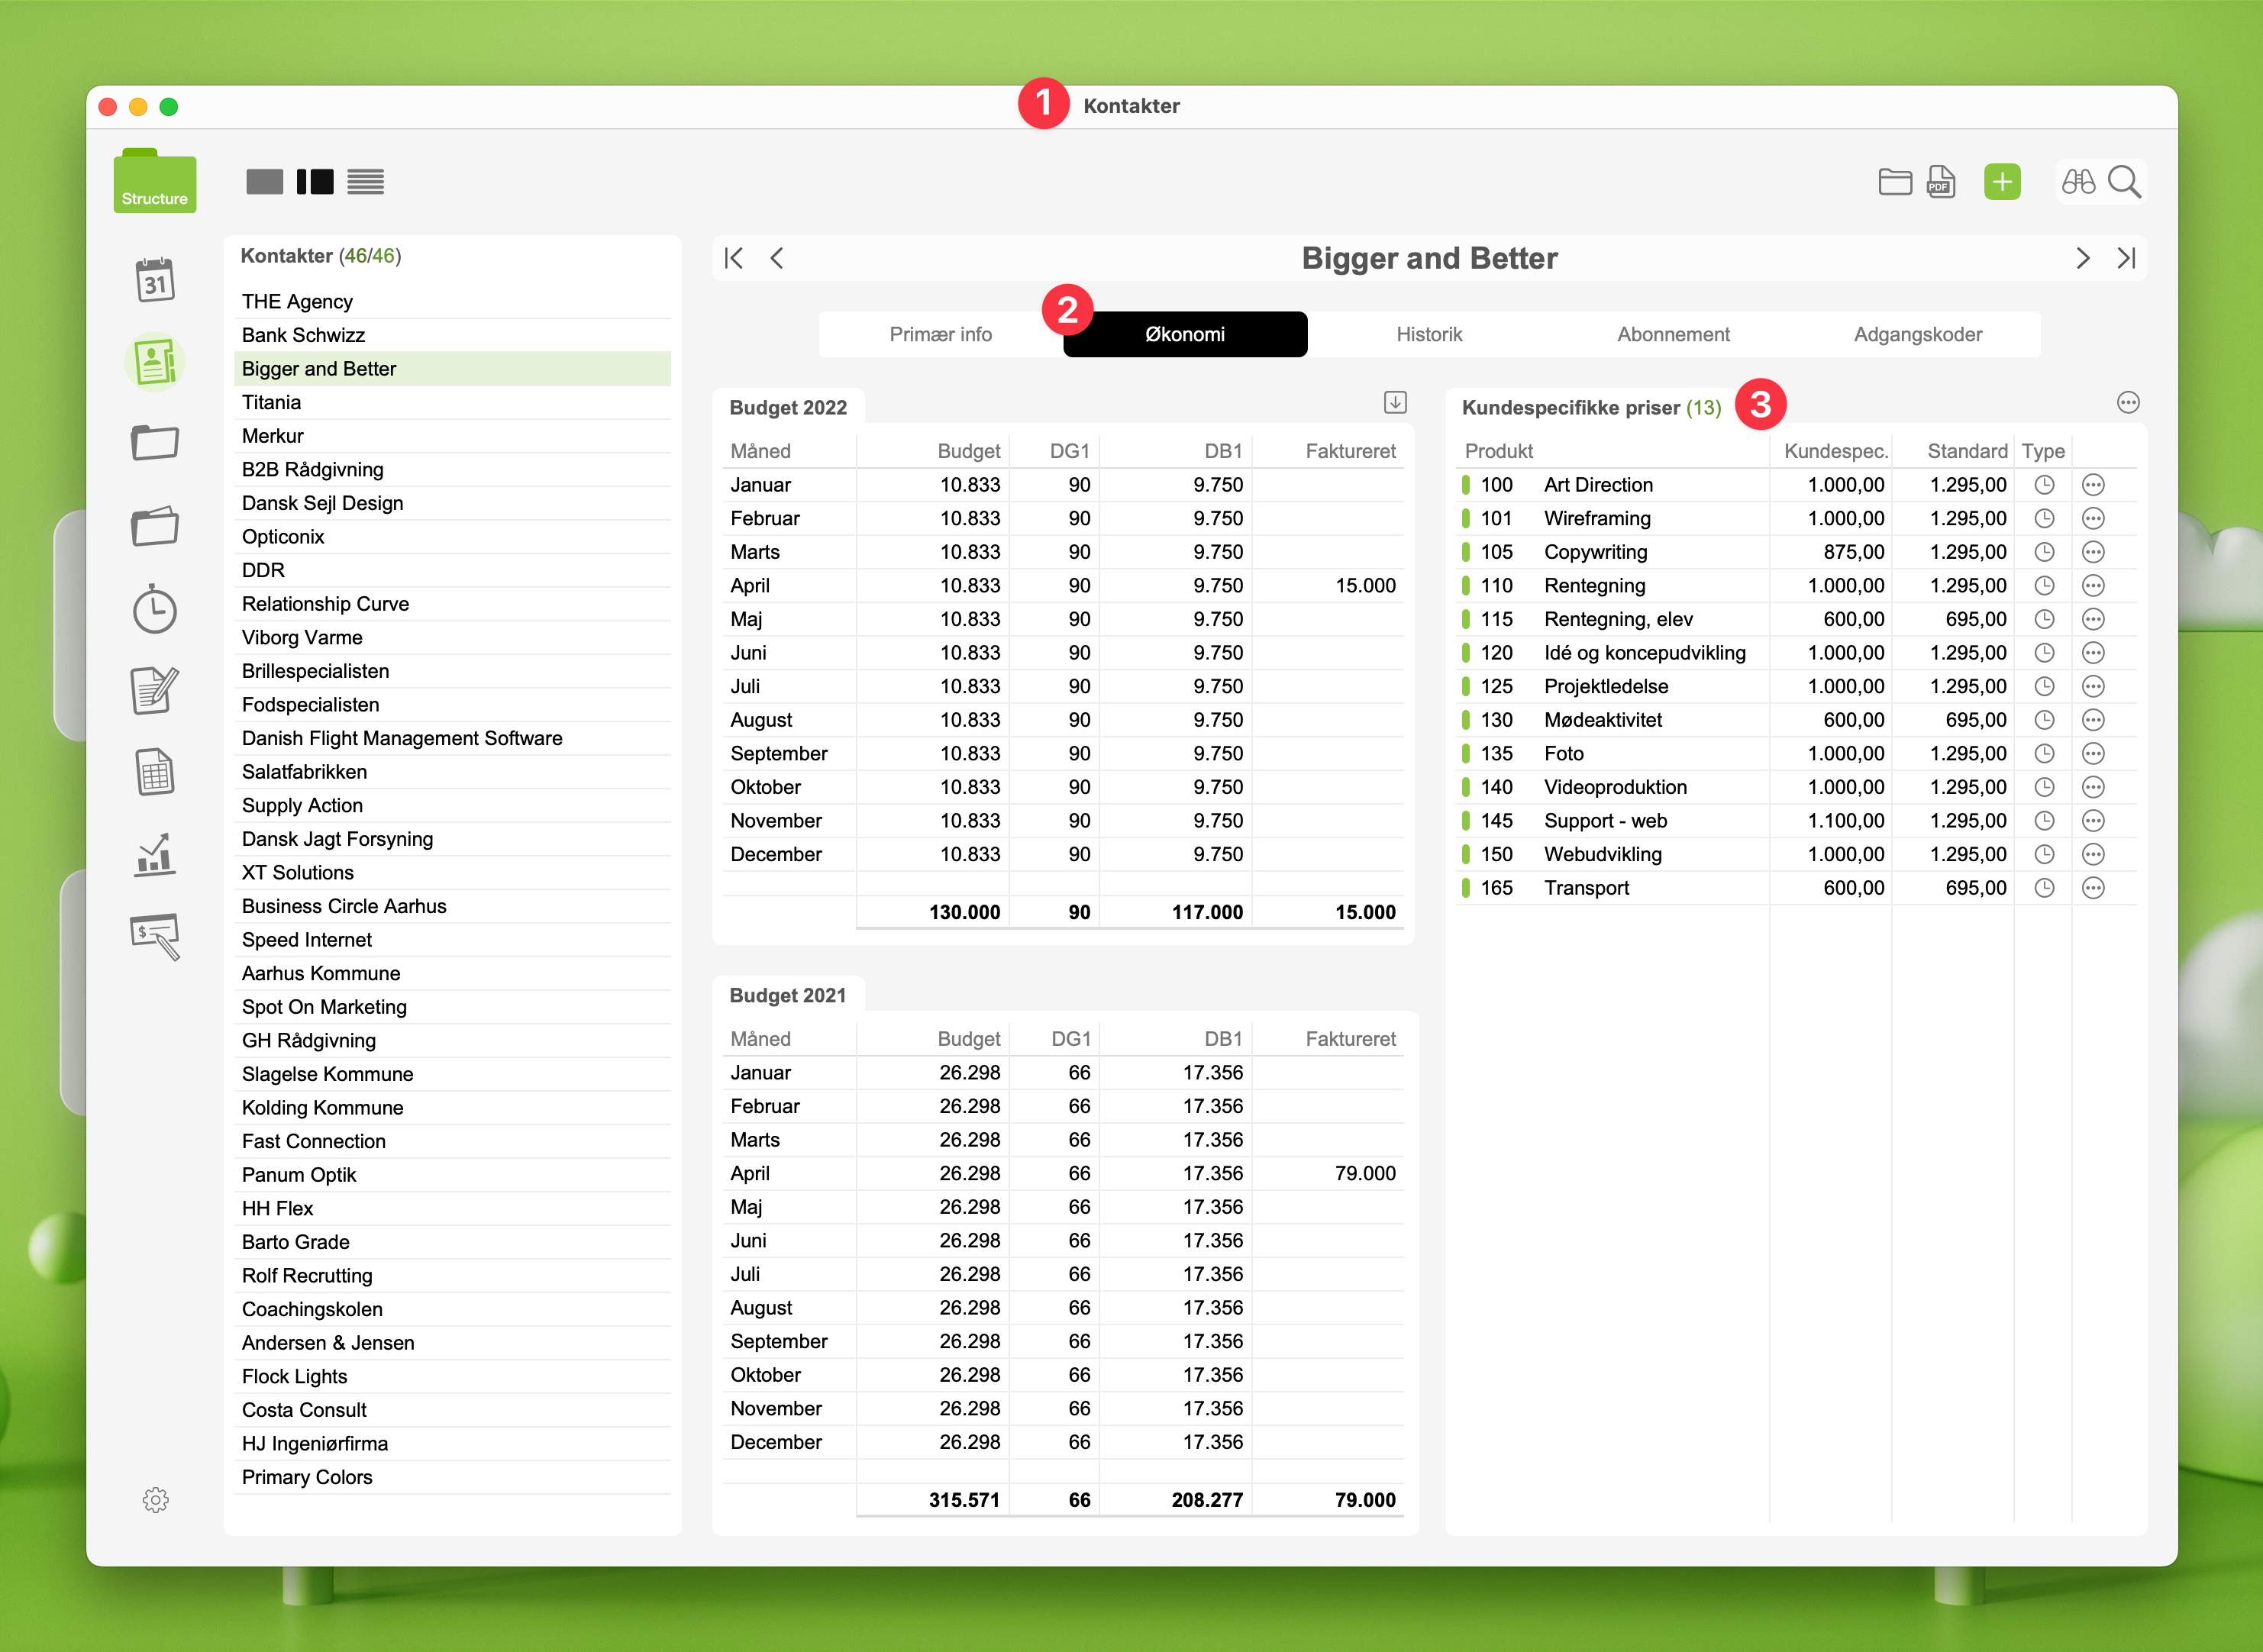Screen dimensions: 2263x1652
Task: Switch to full-width single pane view
Action: pos(264,182)
